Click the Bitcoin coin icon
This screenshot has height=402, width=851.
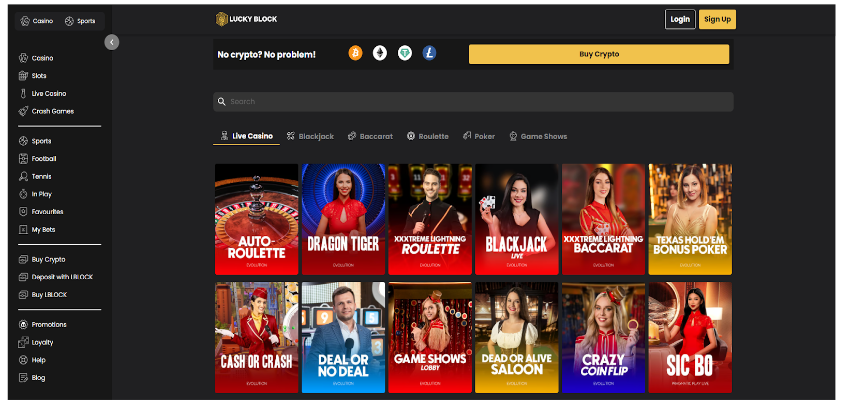(x=355, y=53)
